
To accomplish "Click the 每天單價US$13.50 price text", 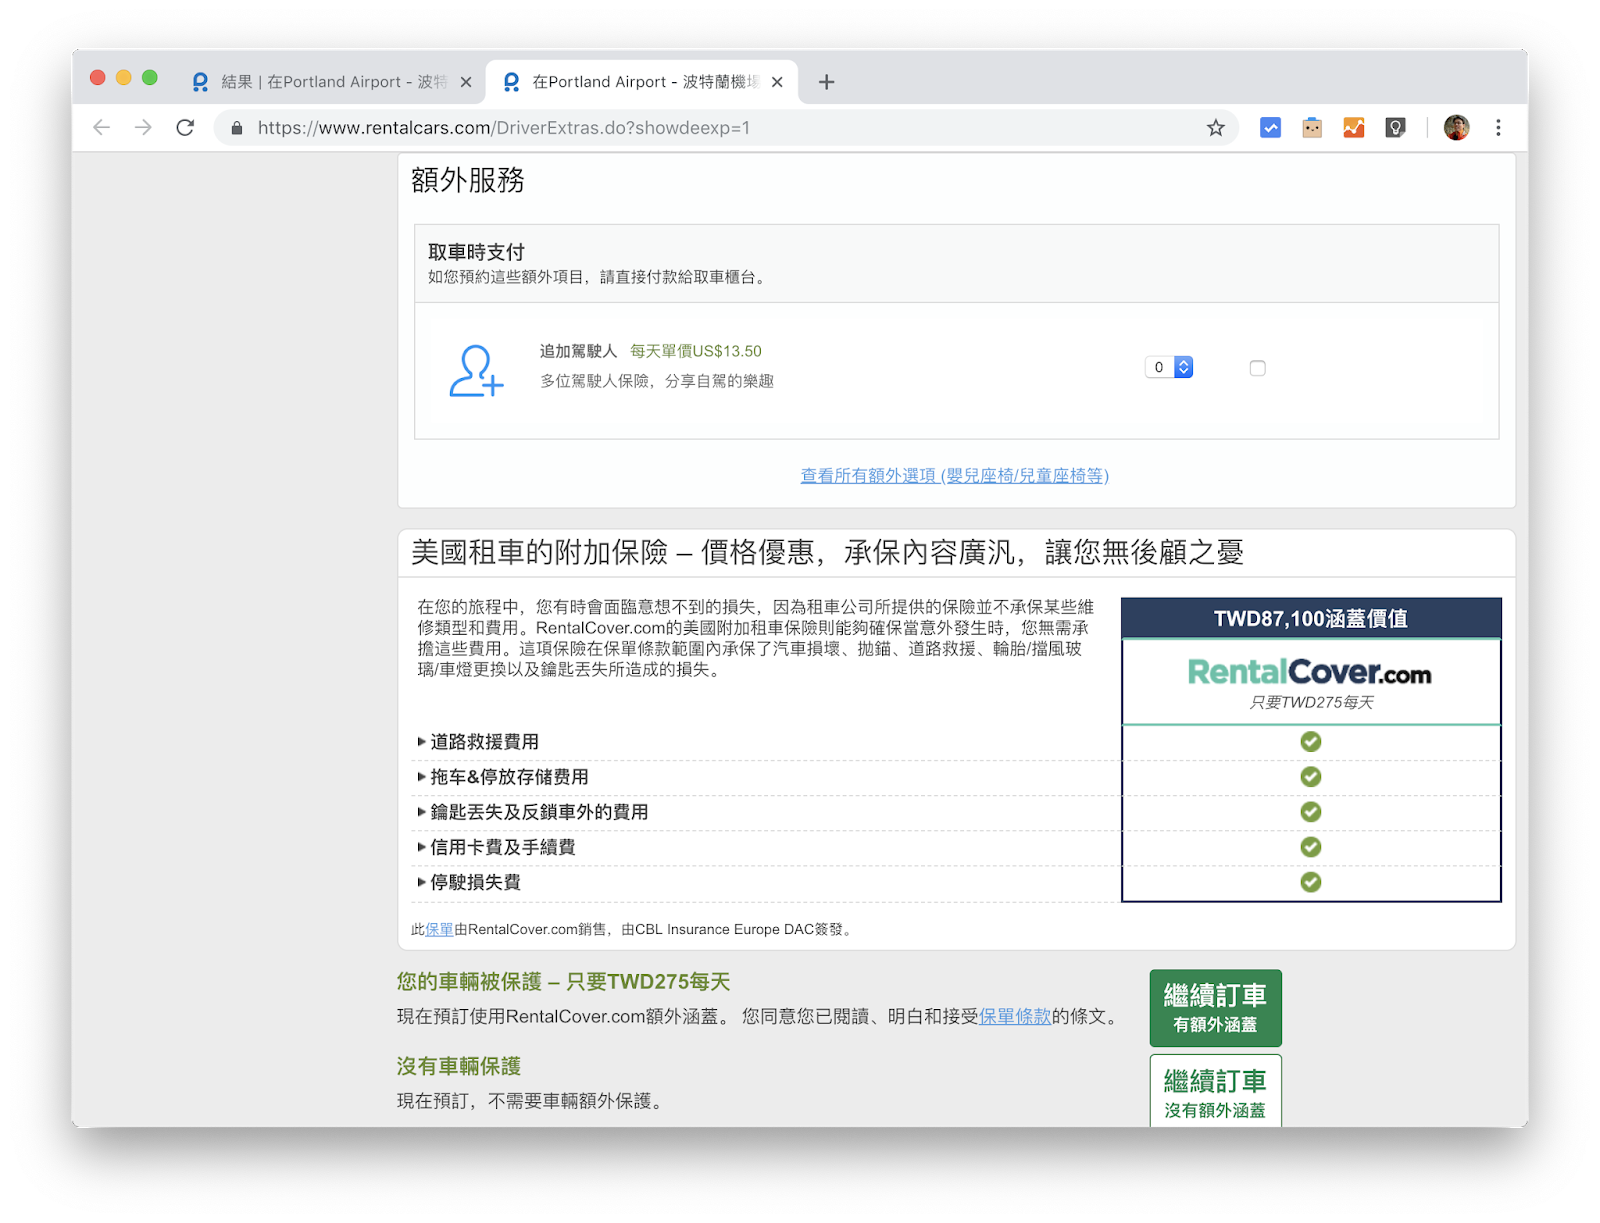I will (x=695, y=351).
